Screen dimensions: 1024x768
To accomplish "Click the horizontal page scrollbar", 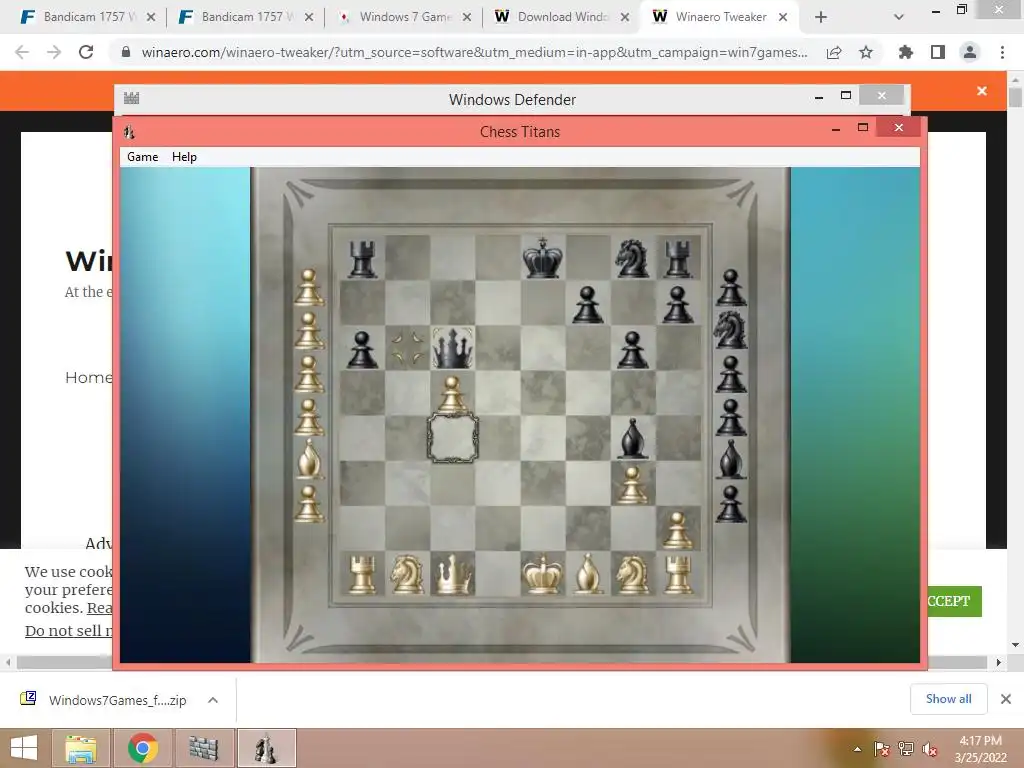I will click(502, 662).
